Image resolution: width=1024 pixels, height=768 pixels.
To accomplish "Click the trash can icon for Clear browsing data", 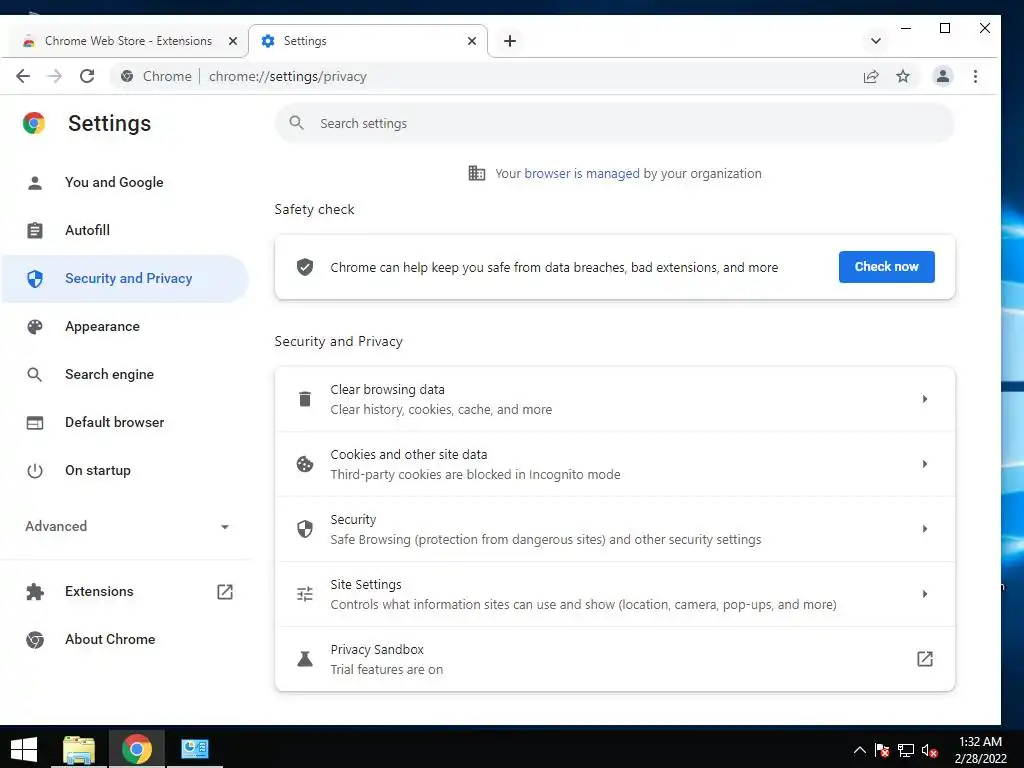I will click(305, 399).
